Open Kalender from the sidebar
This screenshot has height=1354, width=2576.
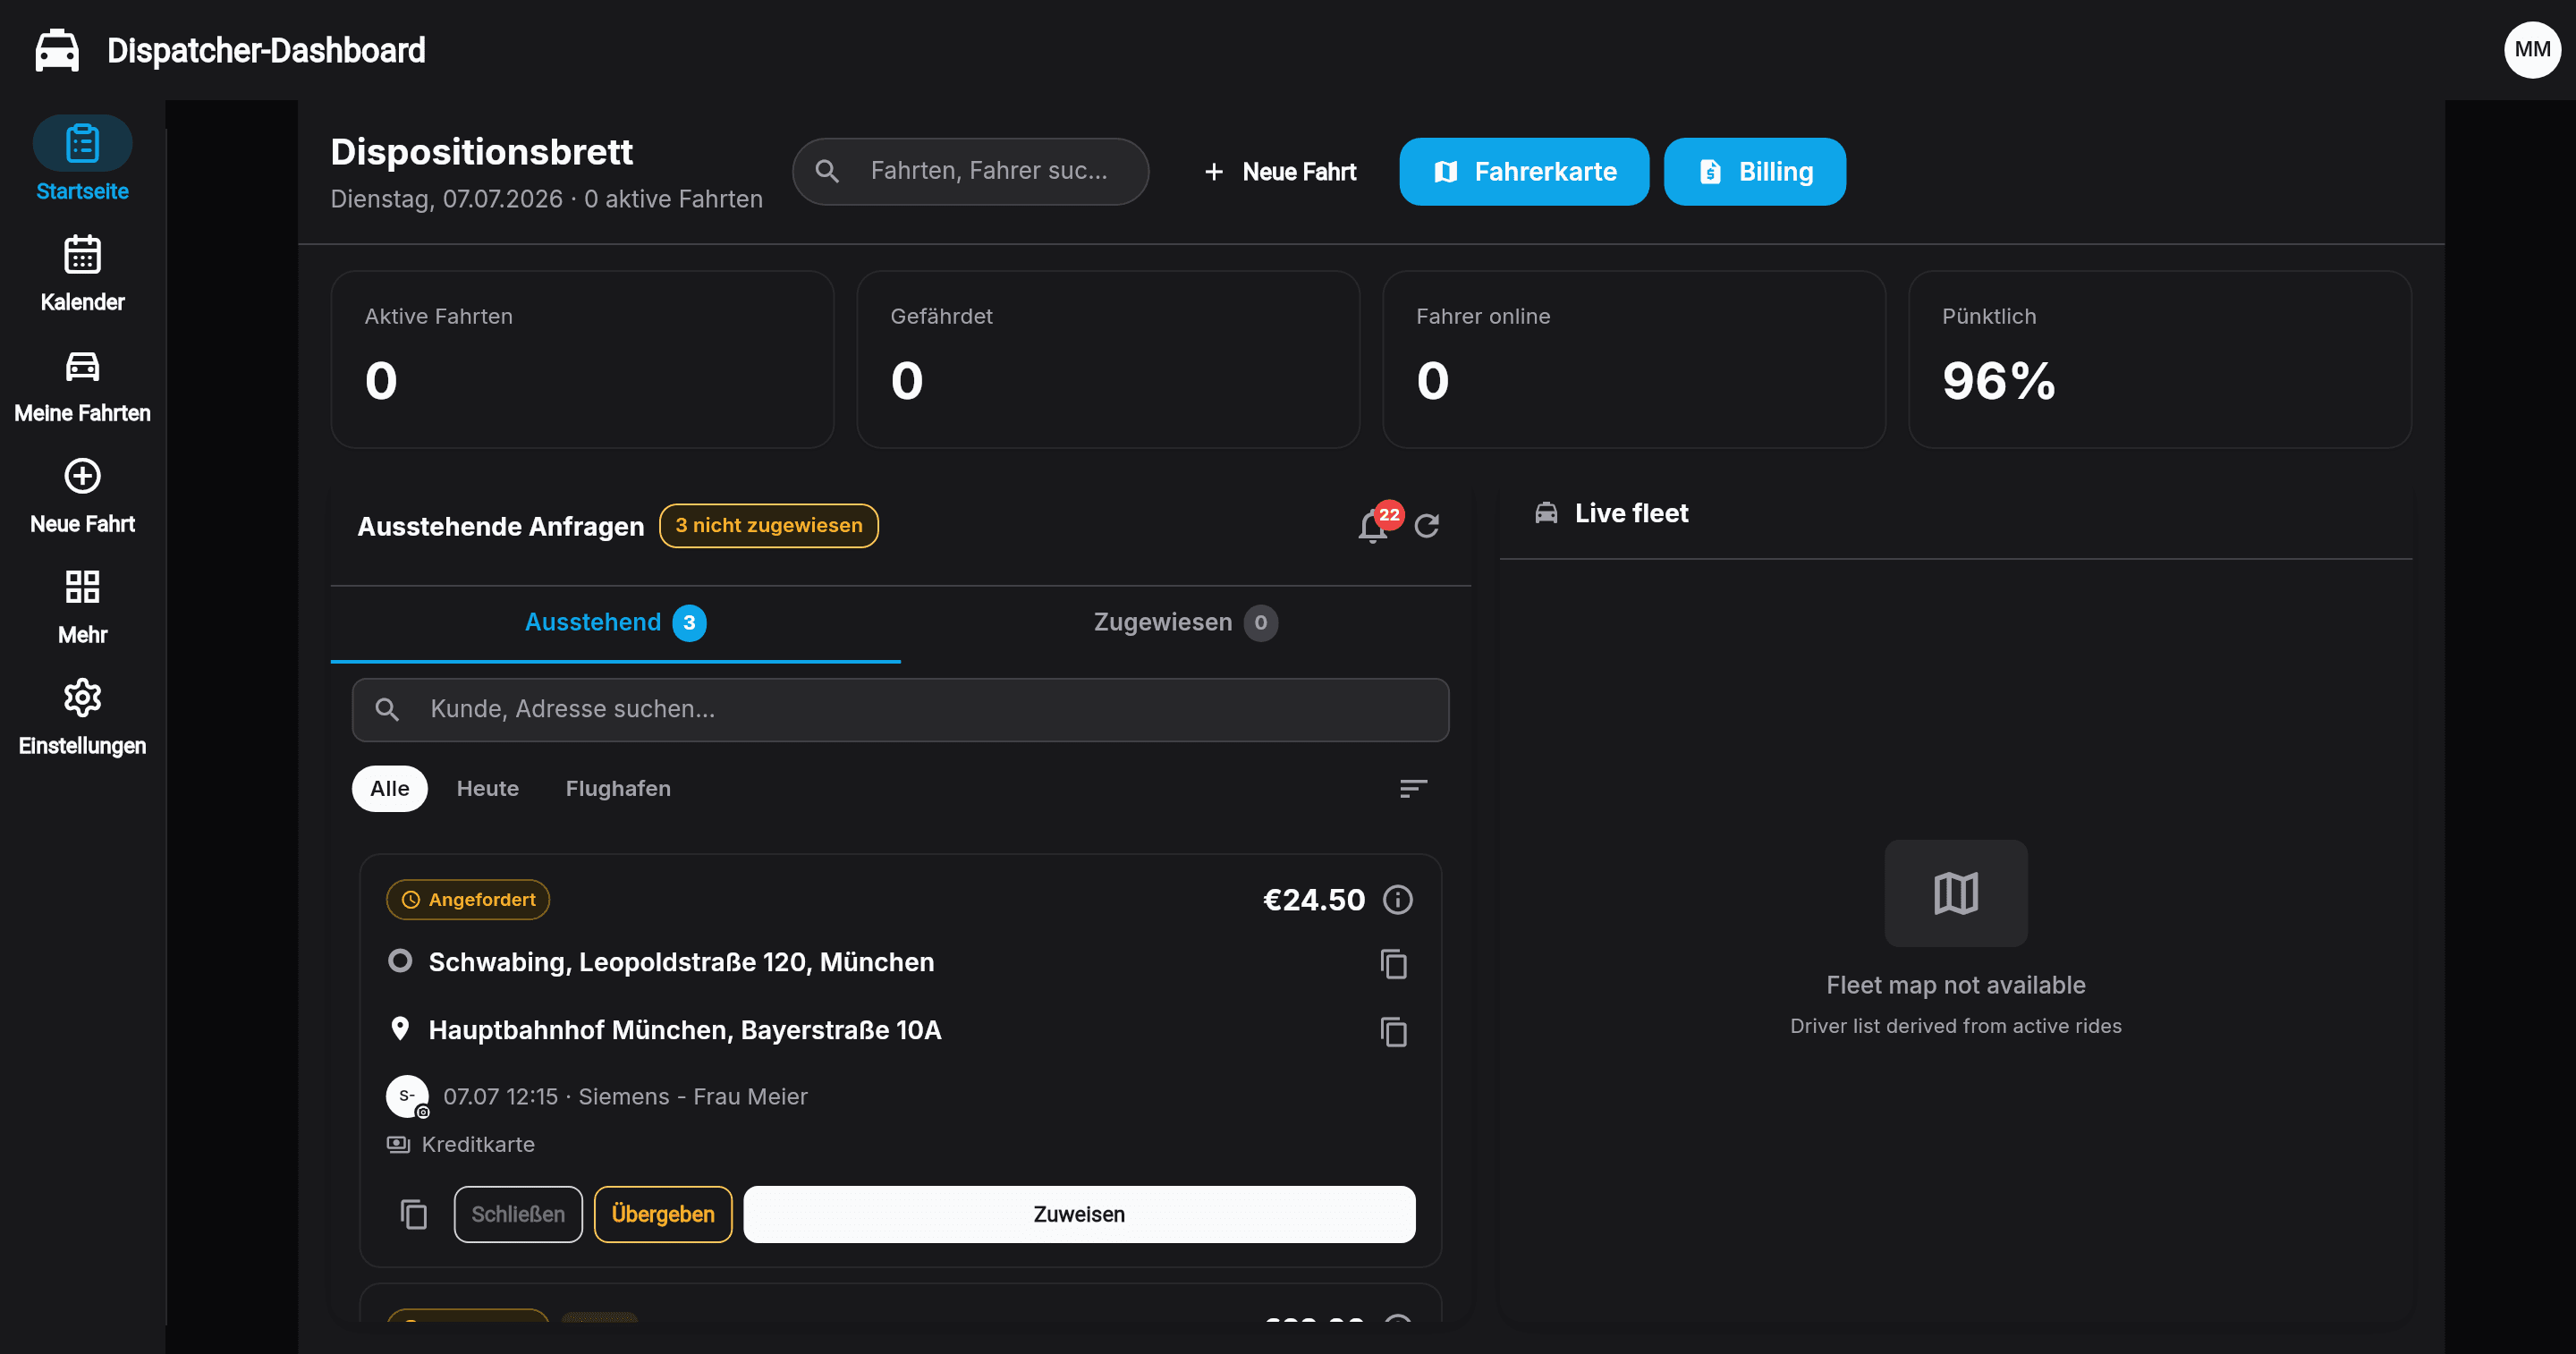(82, 273)
